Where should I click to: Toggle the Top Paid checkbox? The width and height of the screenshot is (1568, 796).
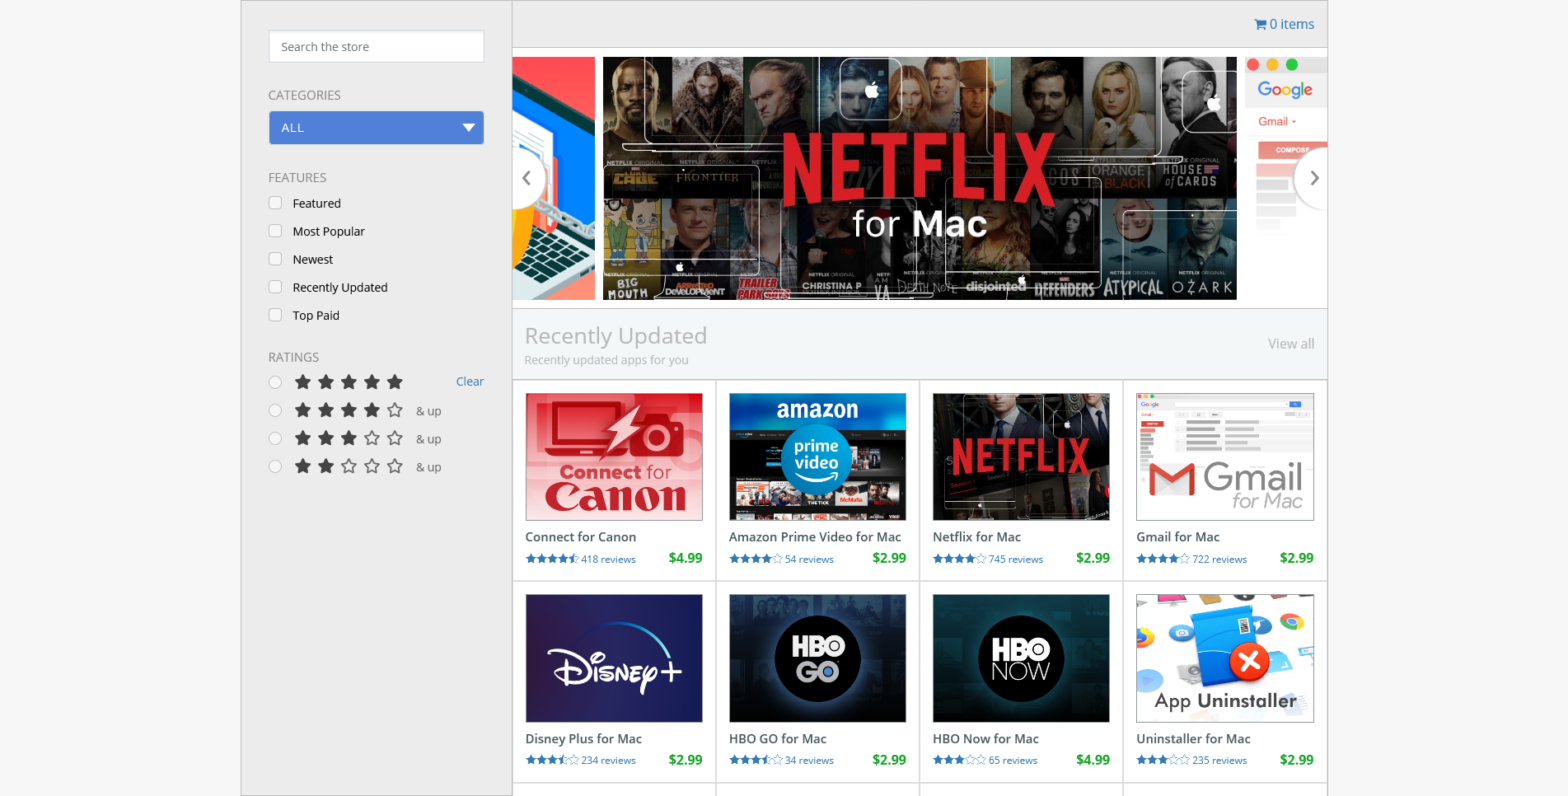(275, 315)
